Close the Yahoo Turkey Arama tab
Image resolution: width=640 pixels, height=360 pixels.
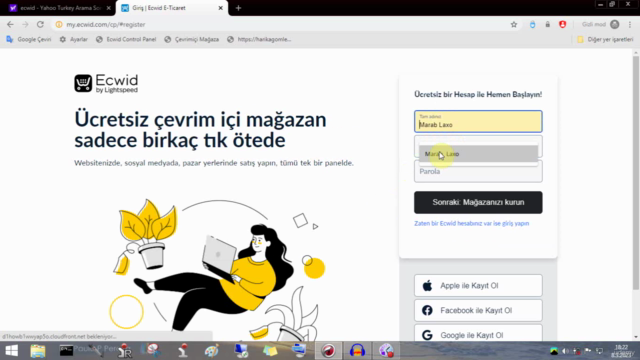pyautogui.click(x=109, y=8)
